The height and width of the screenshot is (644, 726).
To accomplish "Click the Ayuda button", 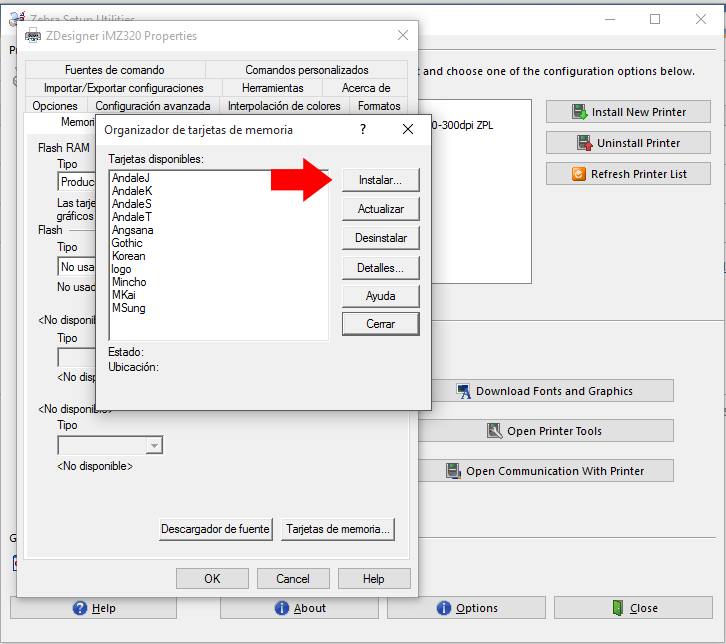I will click(381, 296).
